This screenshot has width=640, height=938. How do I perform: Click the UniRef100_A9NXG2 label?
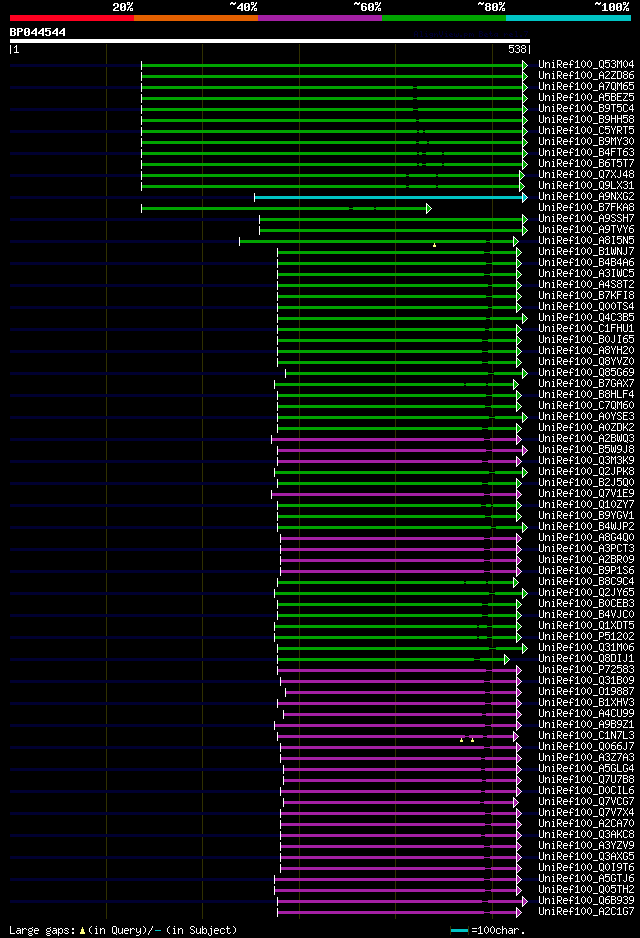[x=586, y=196]
